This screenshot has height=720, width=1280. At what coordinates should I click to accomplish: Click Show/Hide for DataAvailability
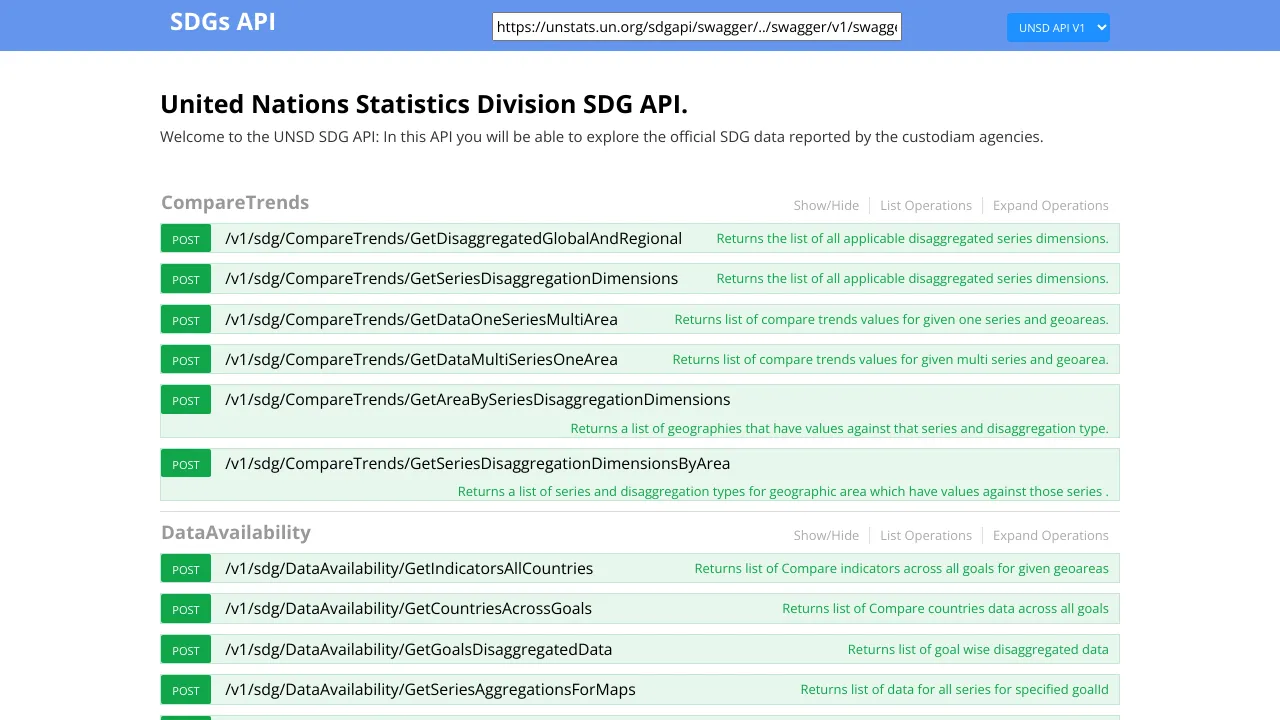(x=826, y=535)
